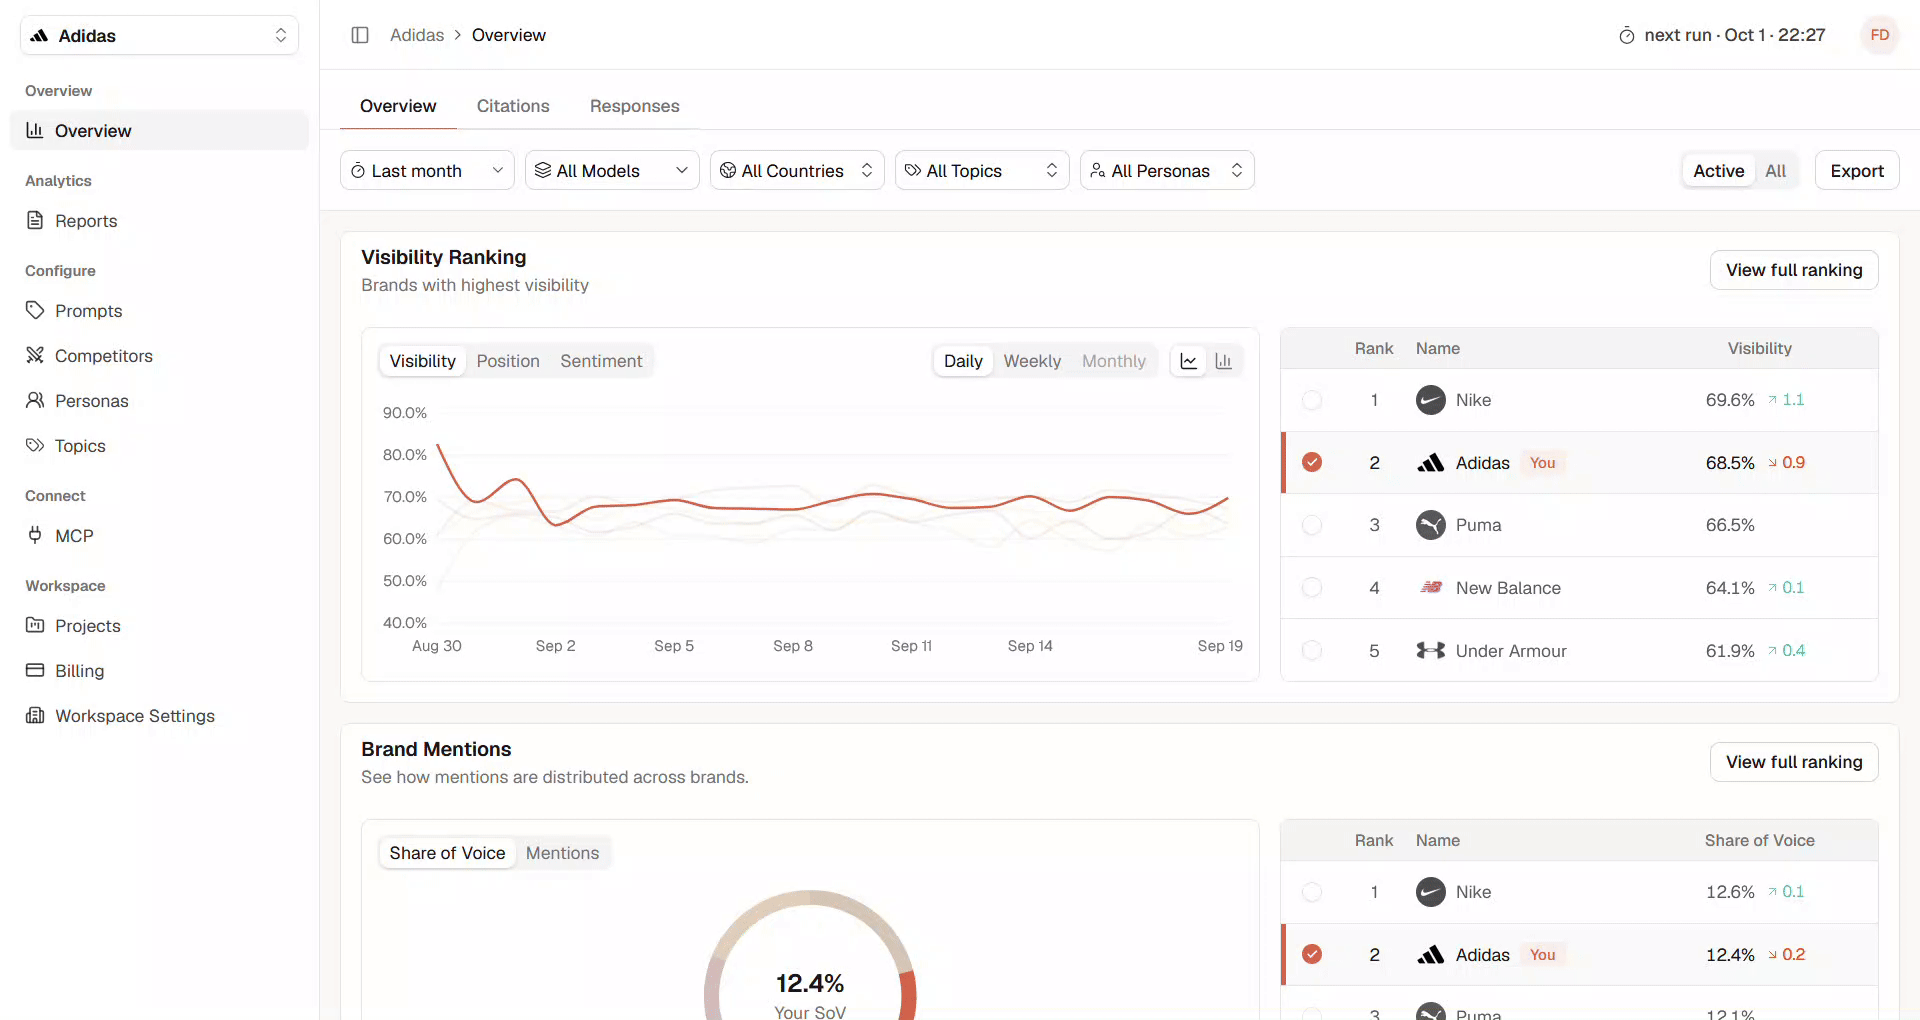
Task: Select New Balance row checkbox
Action: pos(1312,588)
